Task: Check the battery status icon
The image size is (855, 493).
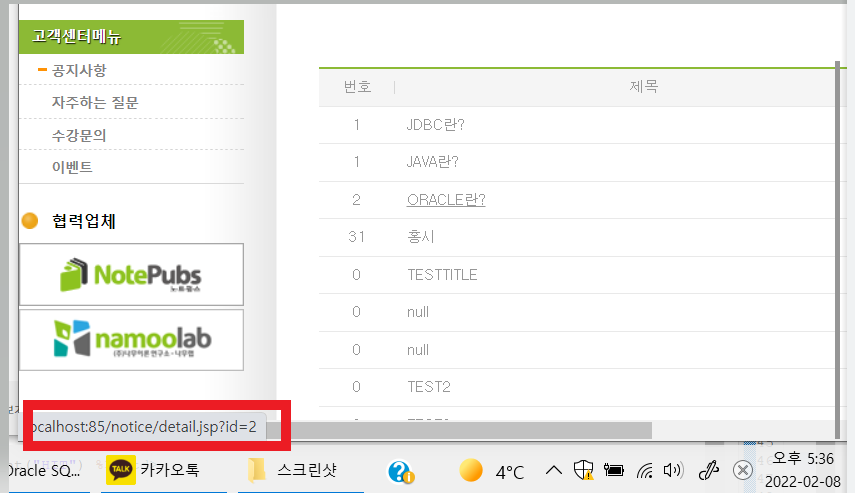Action: click(613, 470)
